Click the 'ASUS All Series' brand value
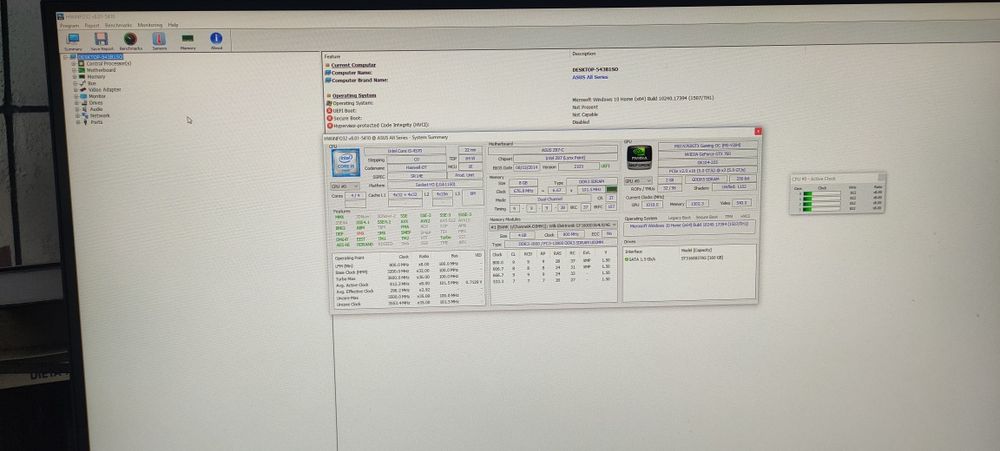Image resolution: width=1000 pixels, height=451 pixels. tap(590, 77)
